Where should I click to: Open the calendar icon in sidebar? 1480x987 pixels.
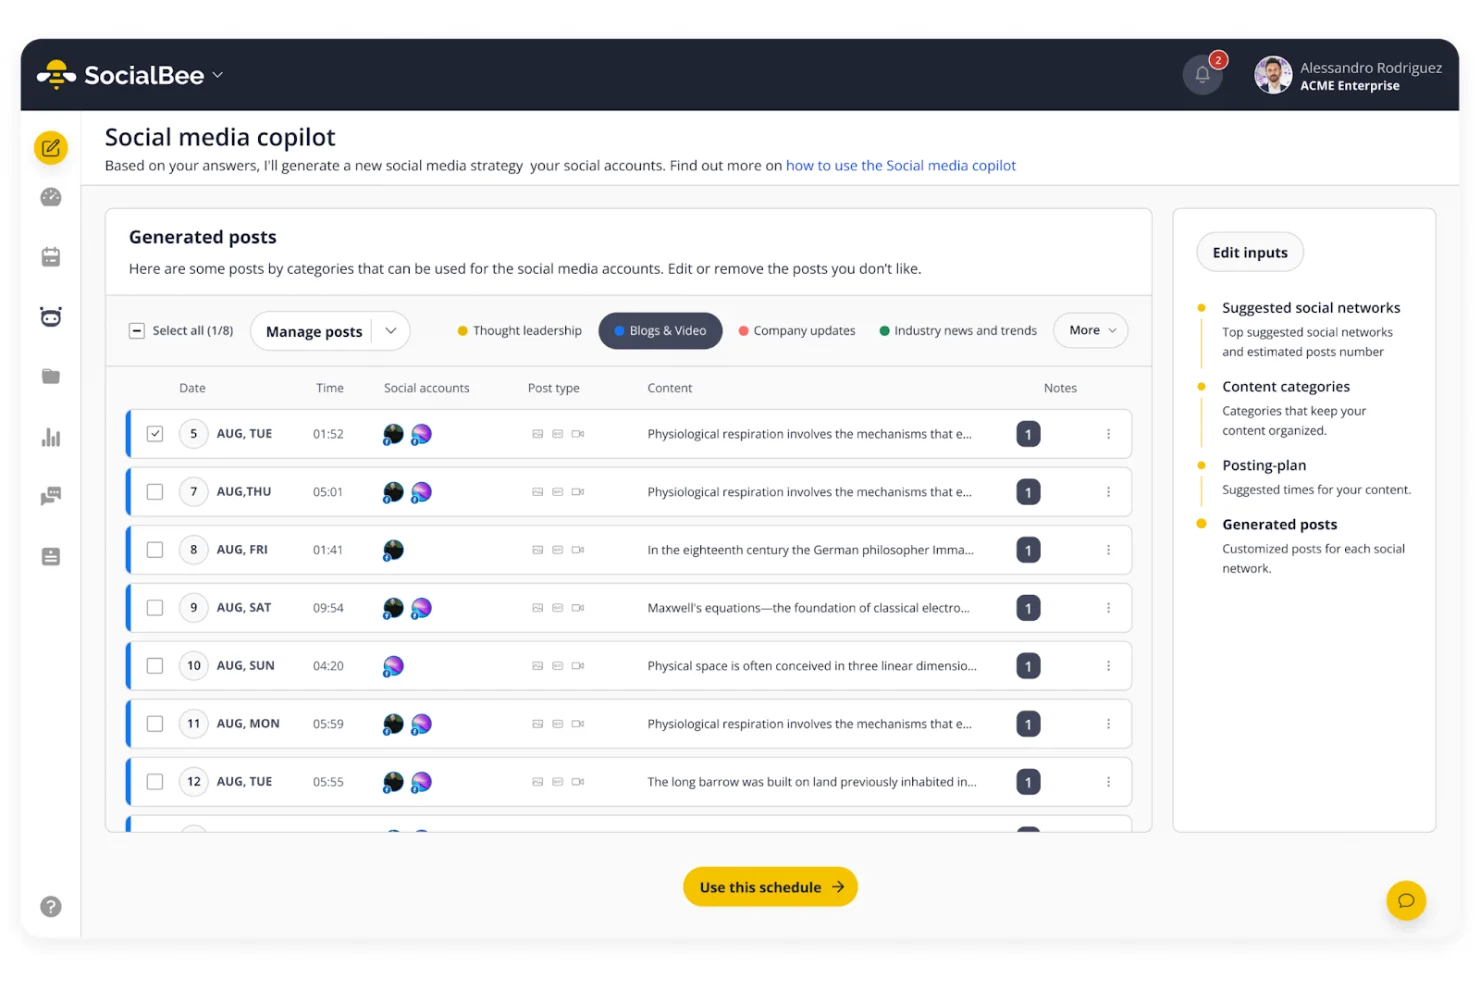[x=51, y=257]
